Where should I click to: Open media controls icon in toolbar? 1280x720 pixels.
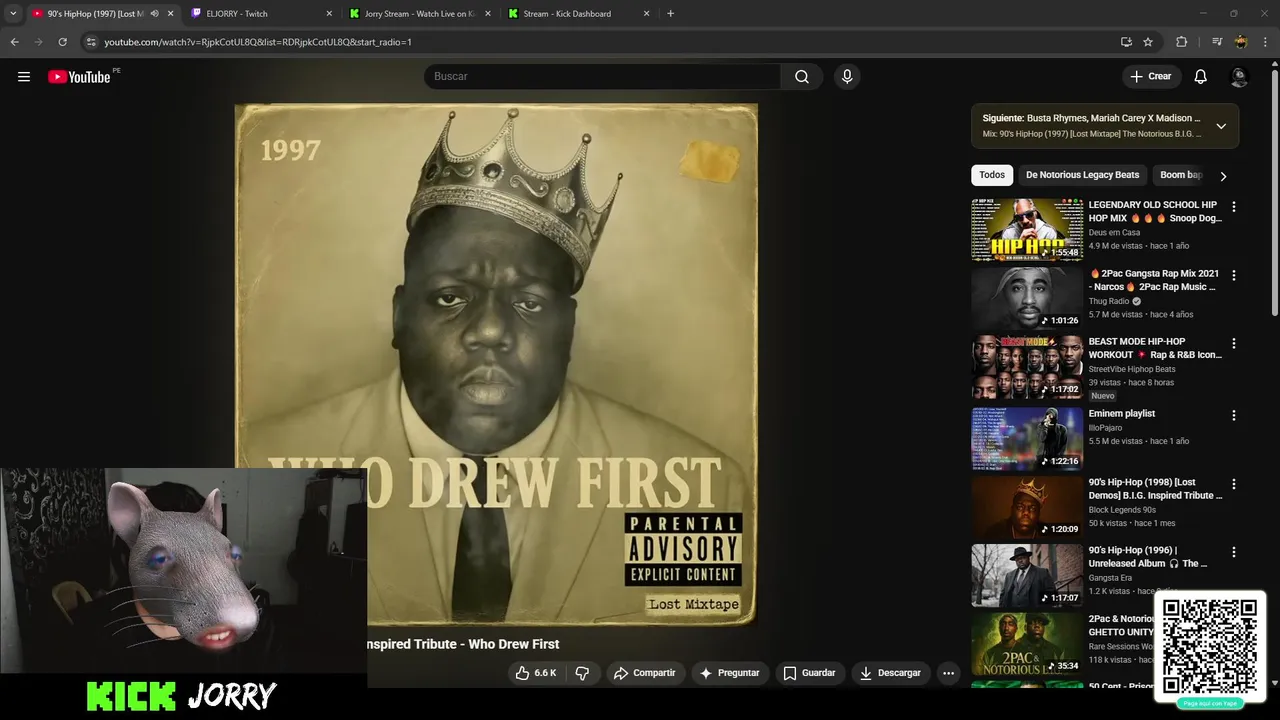tap(1216, 42)
